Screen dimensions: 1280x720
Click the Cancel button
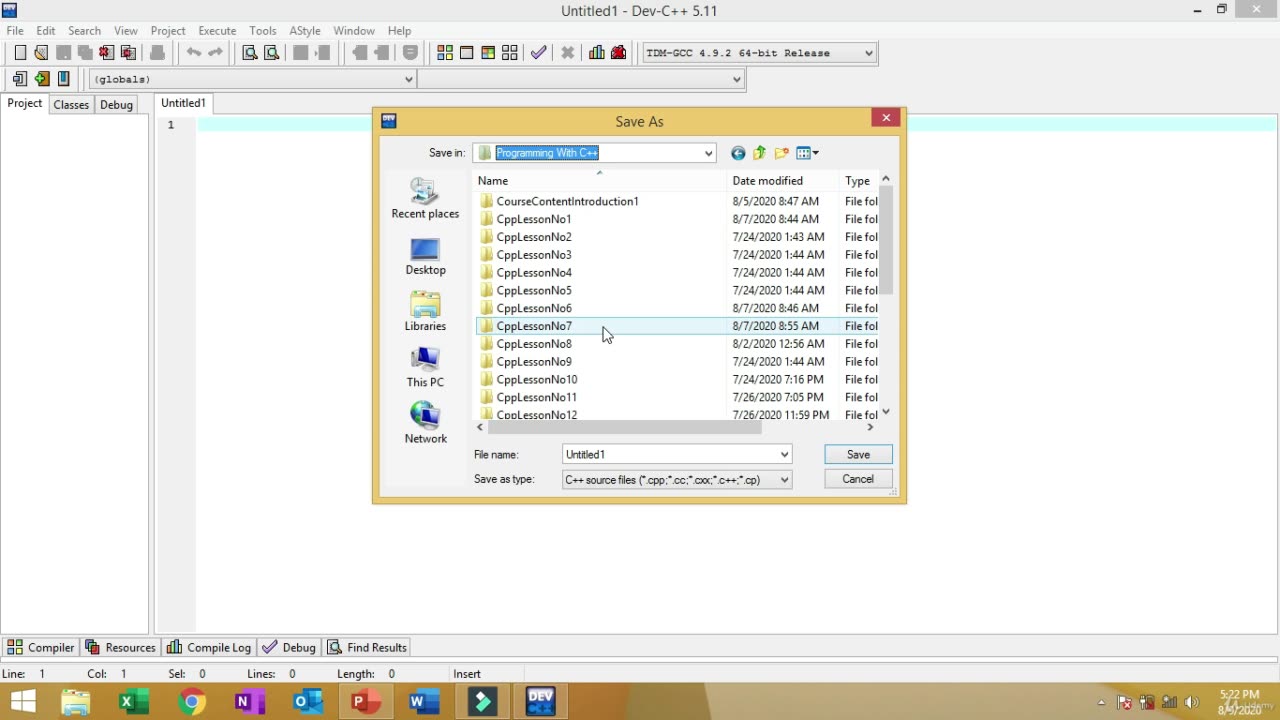[858, 479]
